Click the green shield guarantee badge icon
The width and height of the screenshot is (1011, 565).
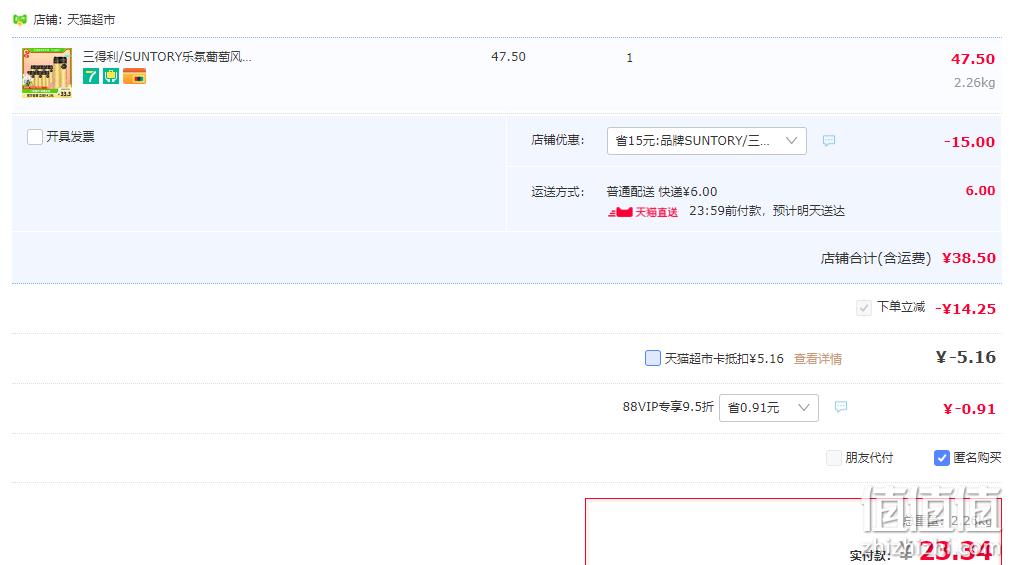[x=111, y=76]
